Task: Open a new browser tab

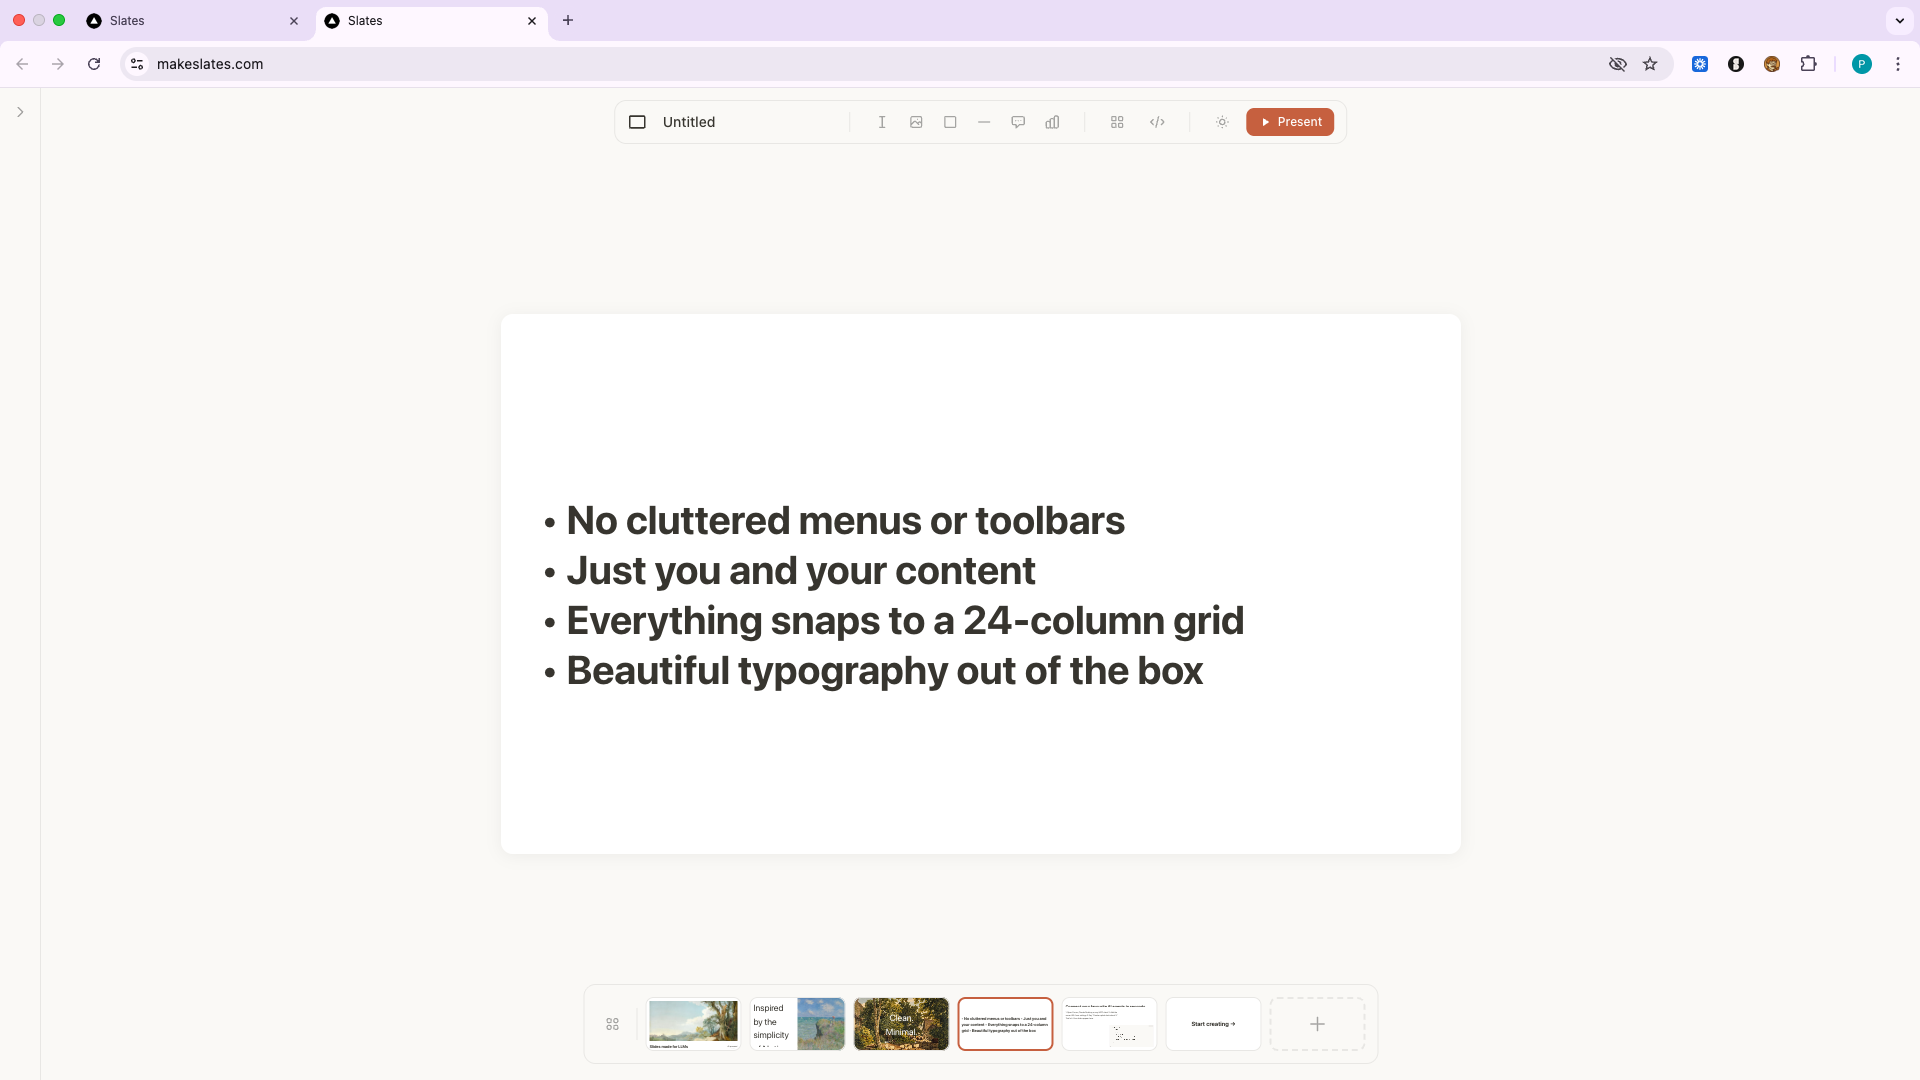Action: coord(568,20)
